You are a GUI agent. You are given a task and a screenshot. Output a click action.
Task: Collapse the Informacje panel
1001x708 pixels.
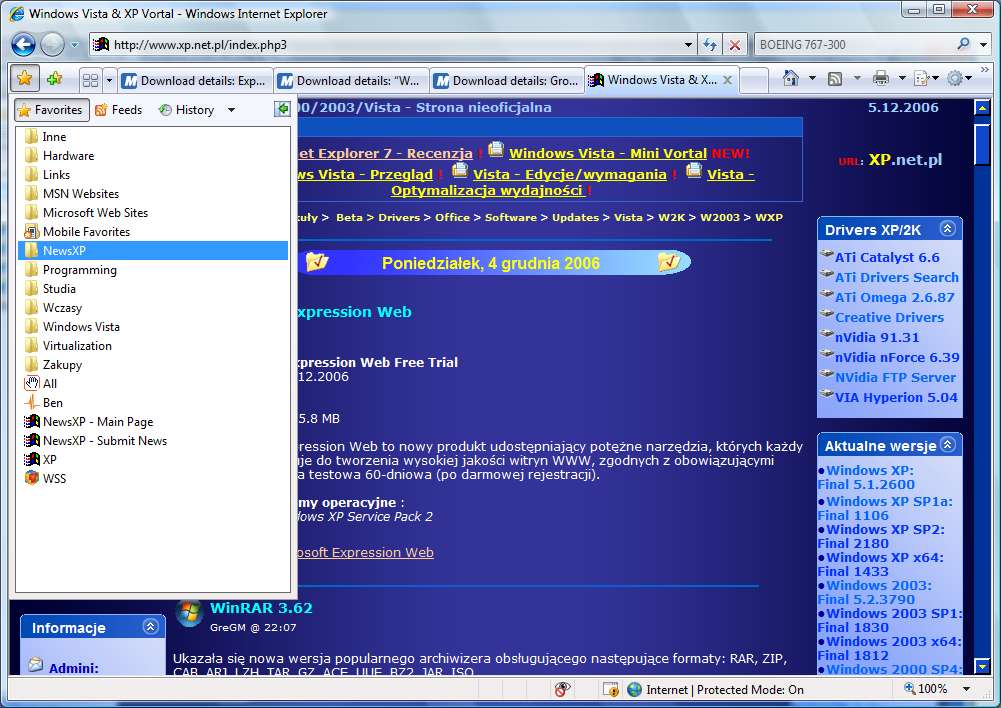click(x=151, y=626)
